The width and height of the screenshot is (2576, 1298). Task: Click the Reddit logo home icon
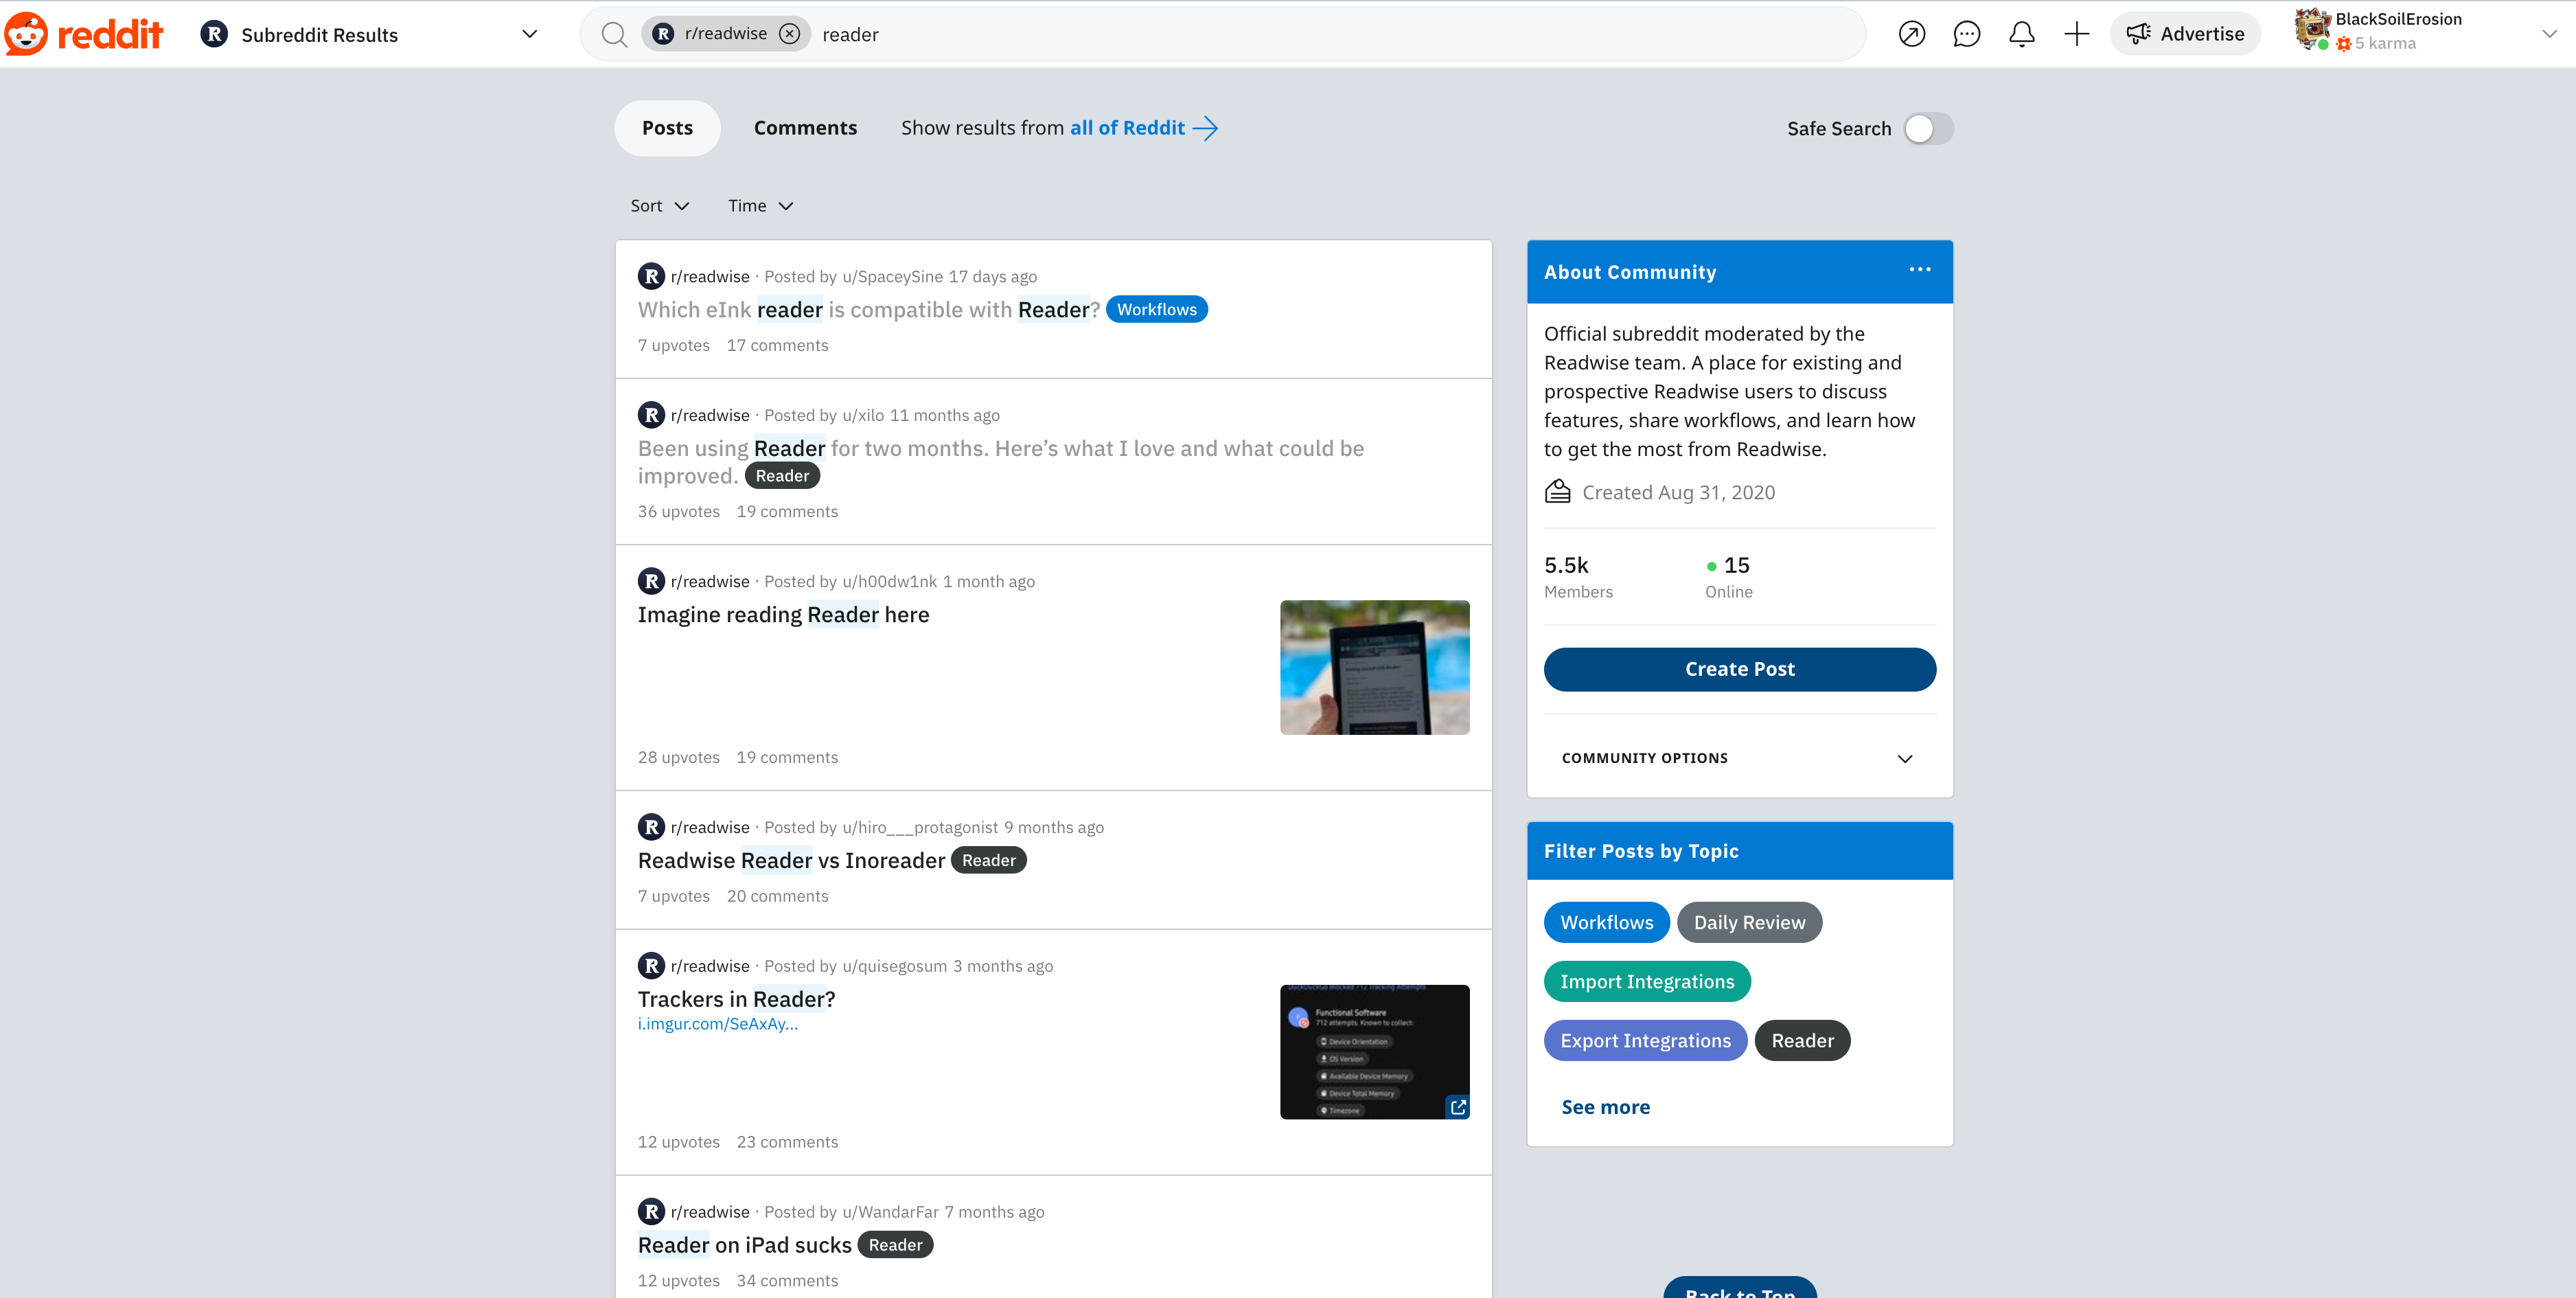(83, 34)
